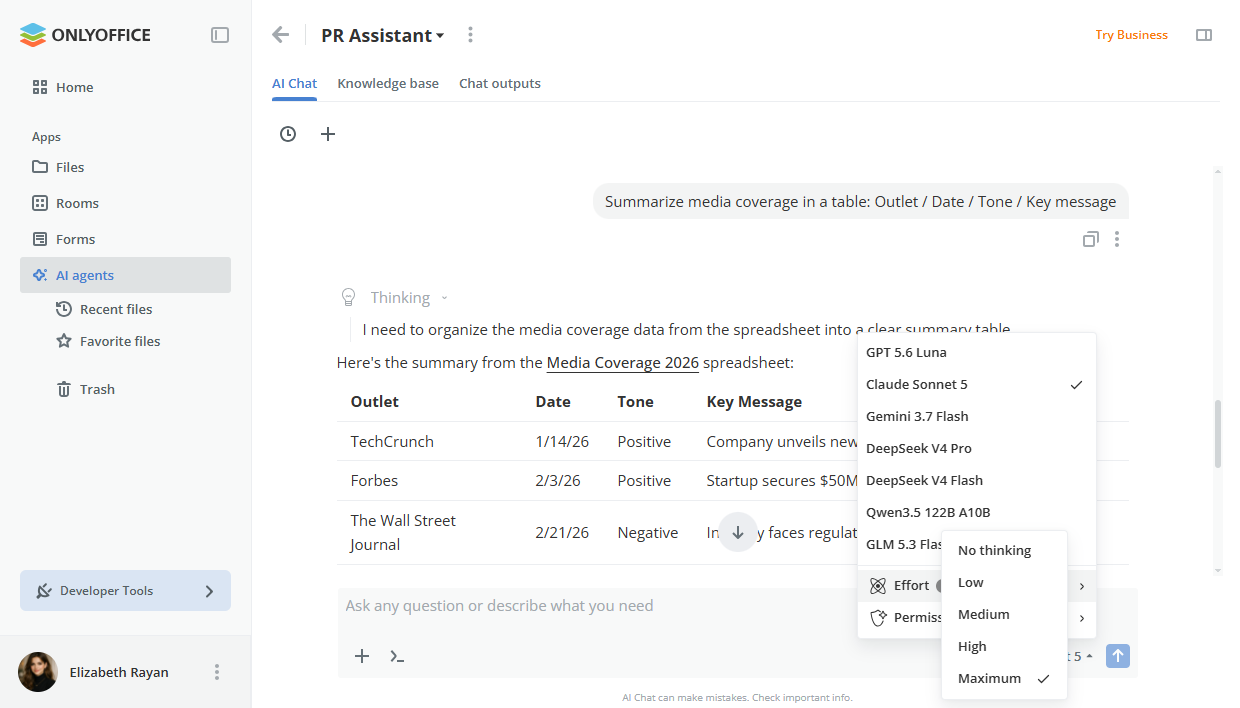Select AI agents in sidebar
The height and width of the screenshot is (708, 1240).
pos(125,275)
